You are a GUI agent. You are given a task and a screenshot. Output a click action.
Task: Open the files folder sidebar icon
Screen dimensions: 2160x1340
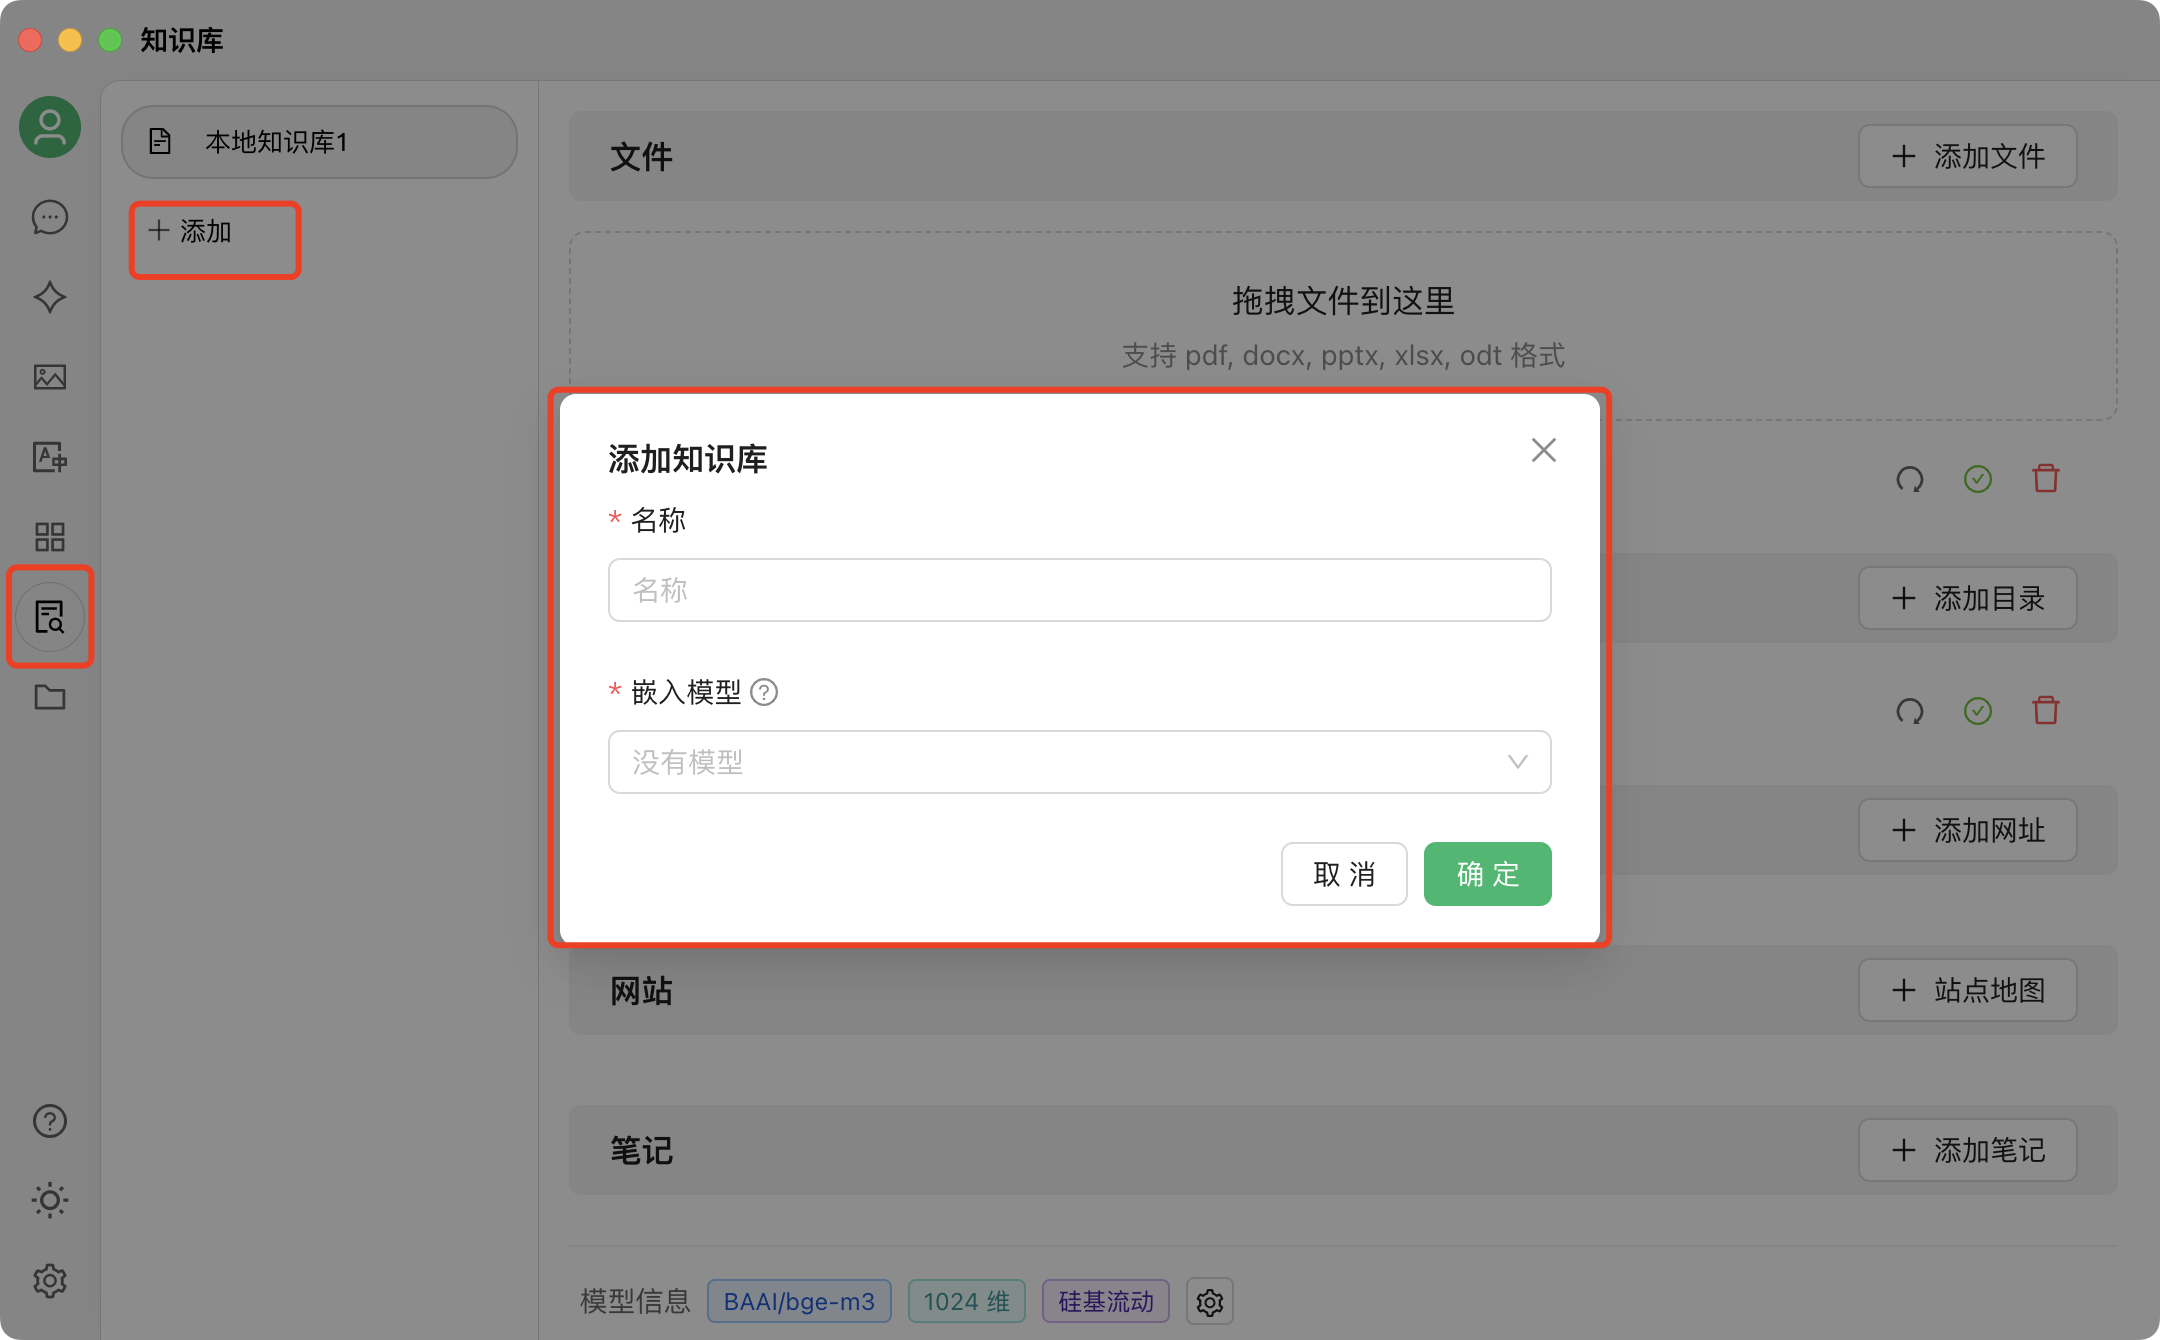[49, 697]
